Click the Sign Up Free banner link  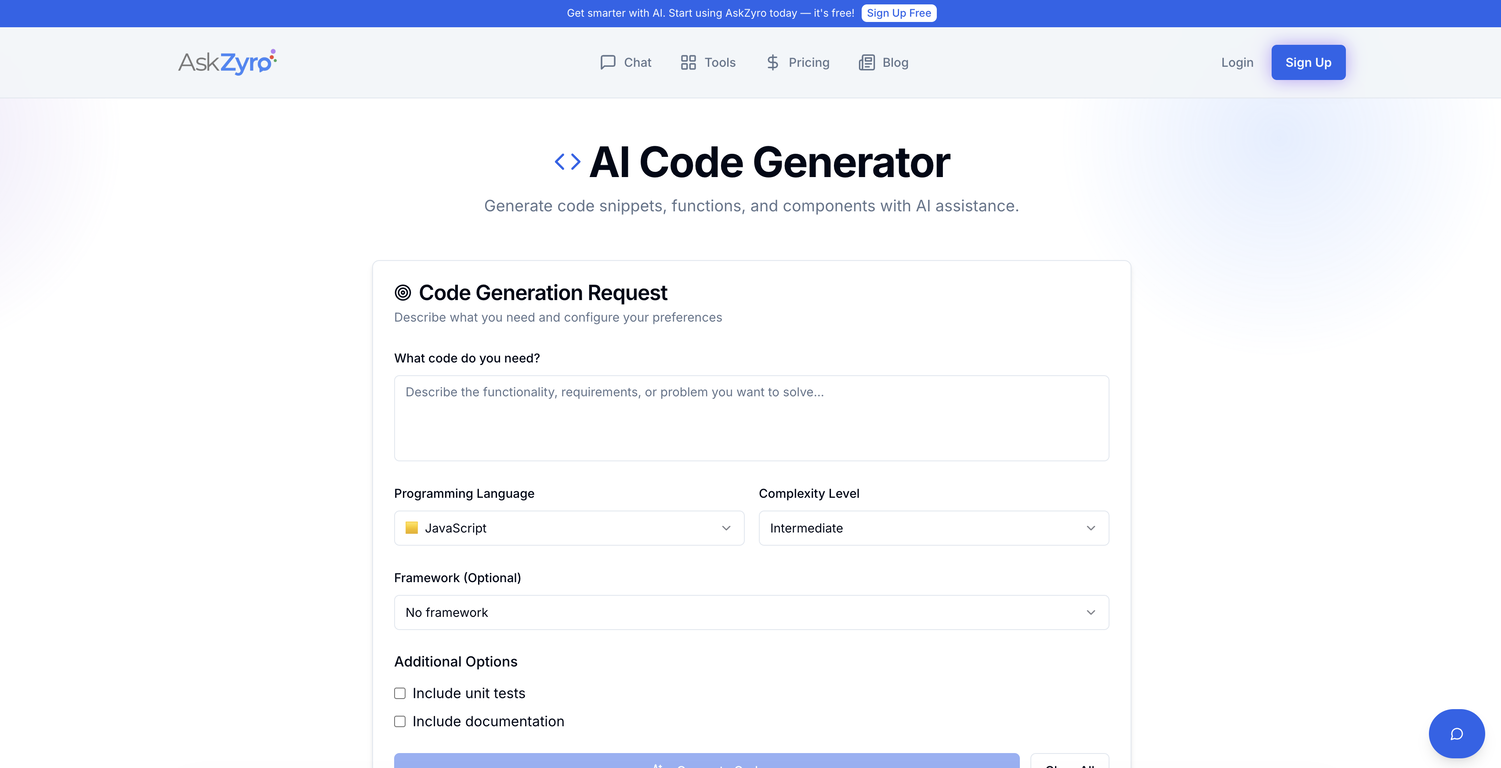(898, 13)
